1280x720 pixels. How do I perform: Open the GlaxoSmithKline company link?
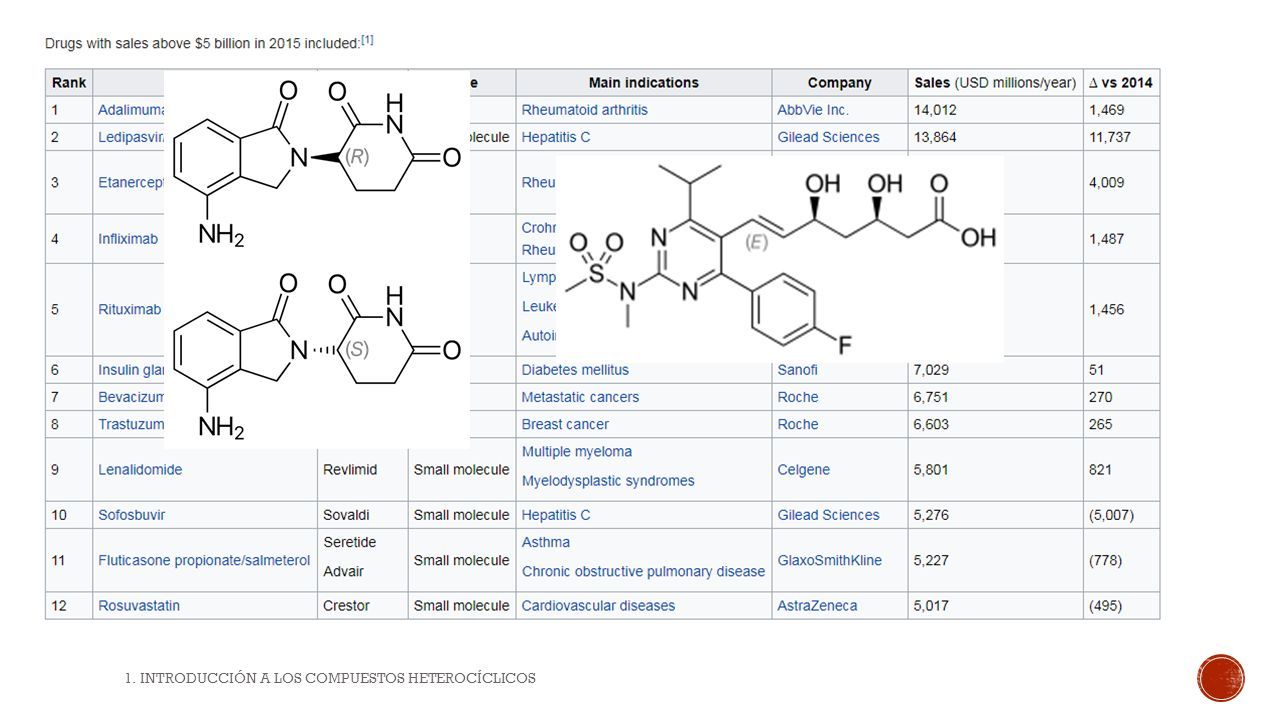pyautogui.click(x=829, y=560)
